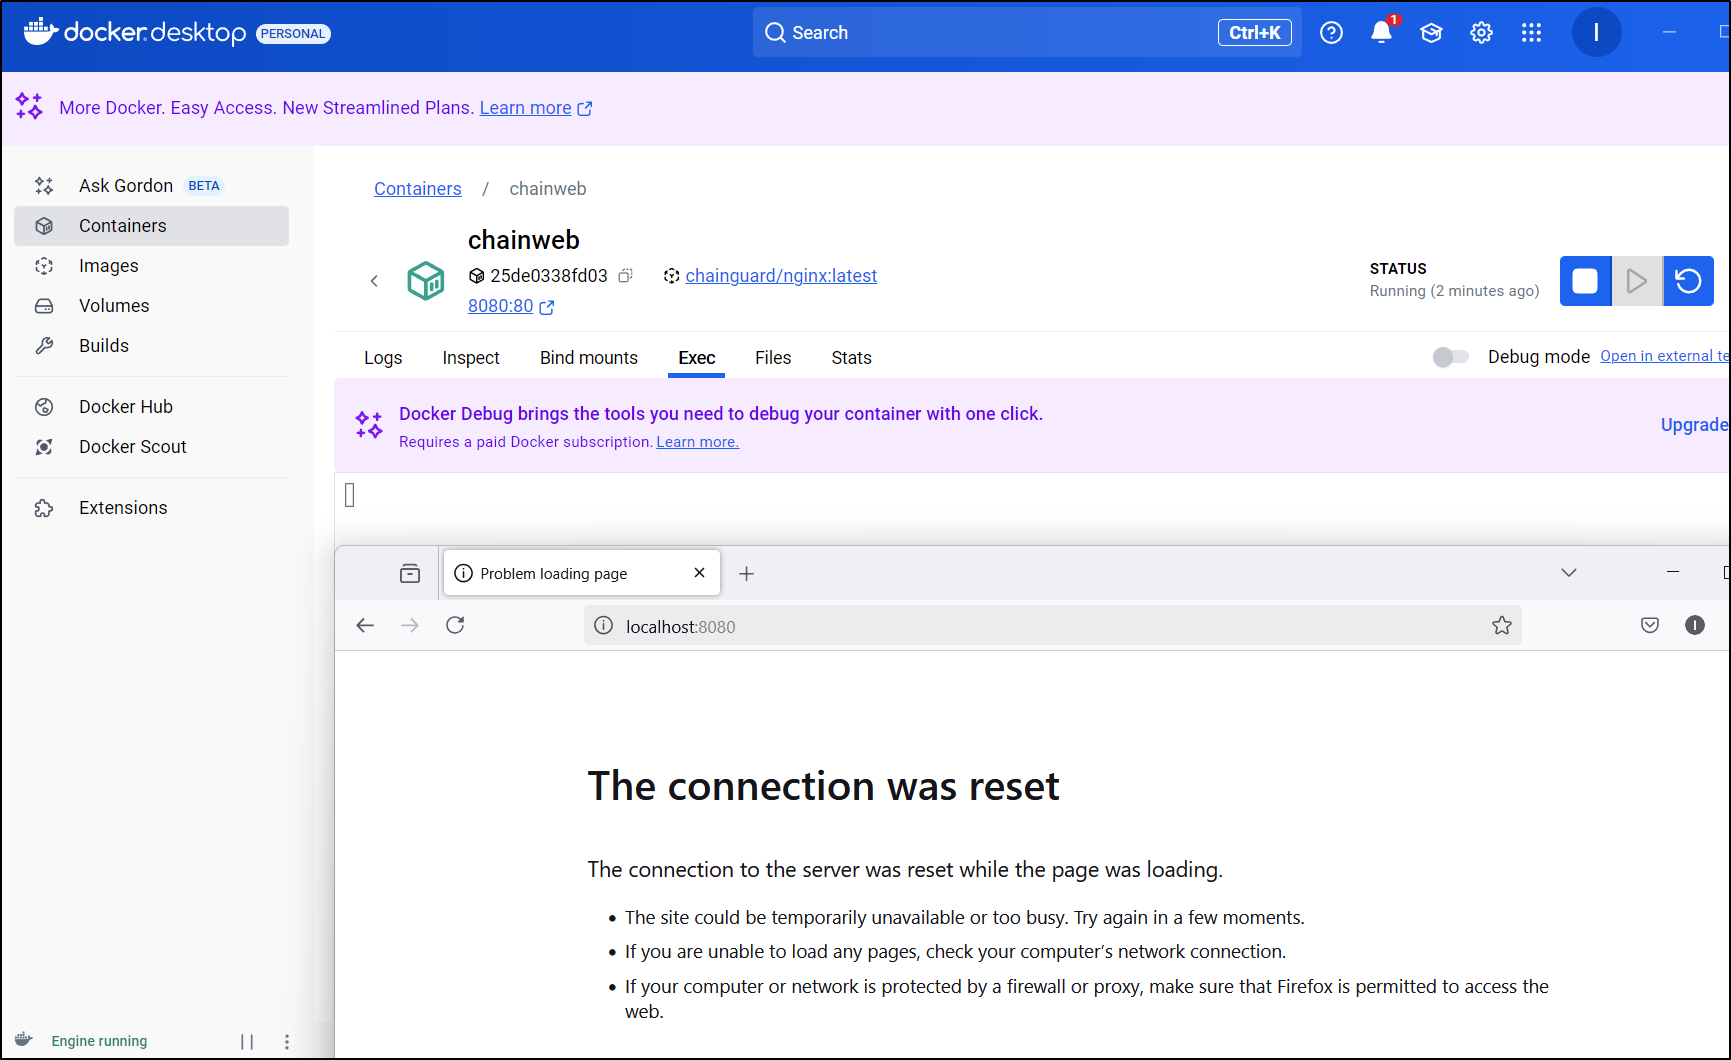Click the Start container play button
The image size is (1731, 1060).
(x=1637, y=281)
